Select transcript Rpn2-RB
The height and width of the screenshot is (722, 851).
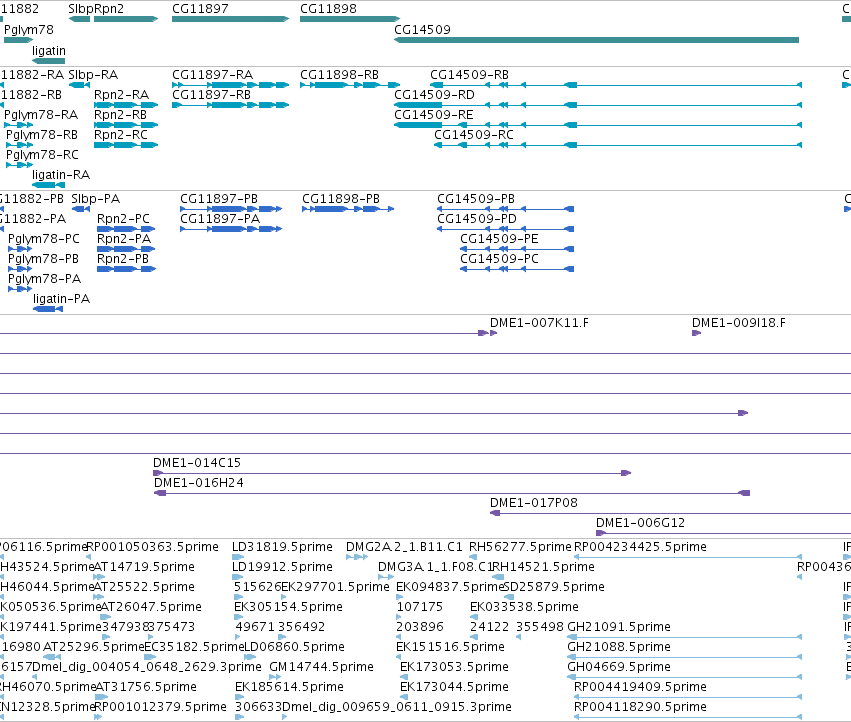pyautogui.click(x=120, y=115)
